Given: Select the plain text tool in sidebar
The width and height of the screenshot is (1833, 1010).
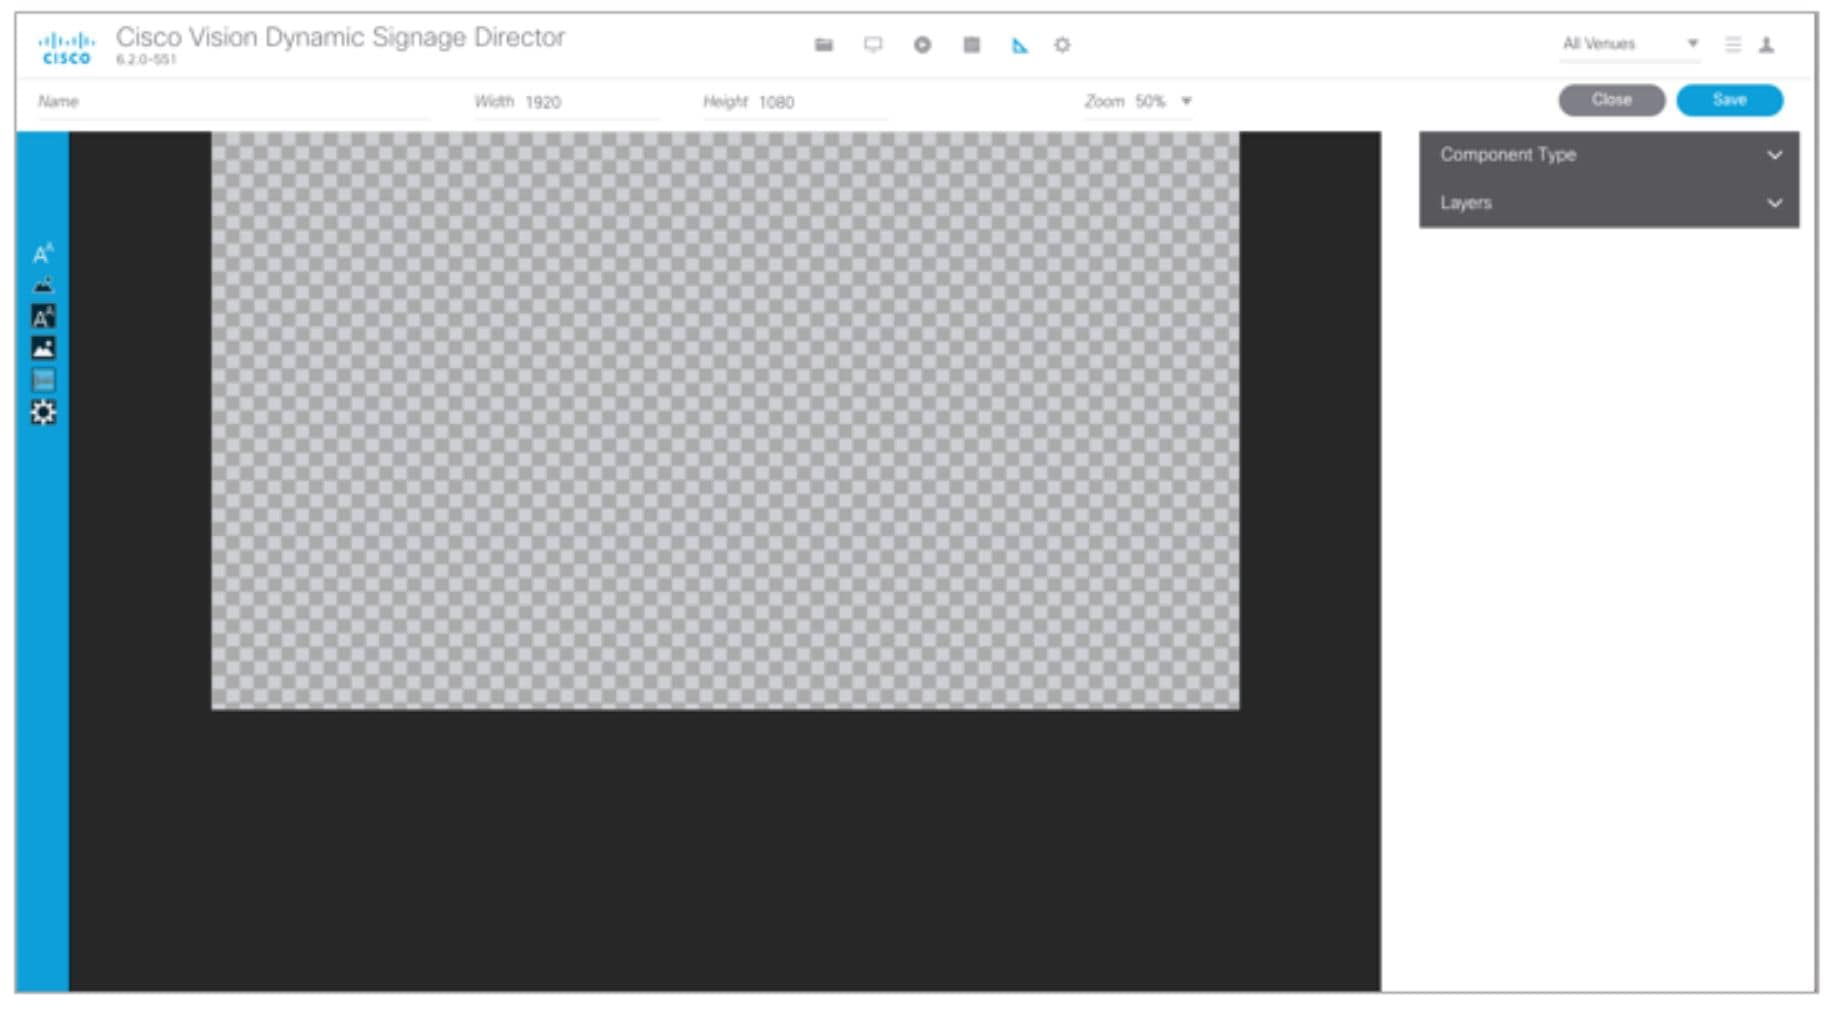Looking at the screenshot, I should [43, 254].
